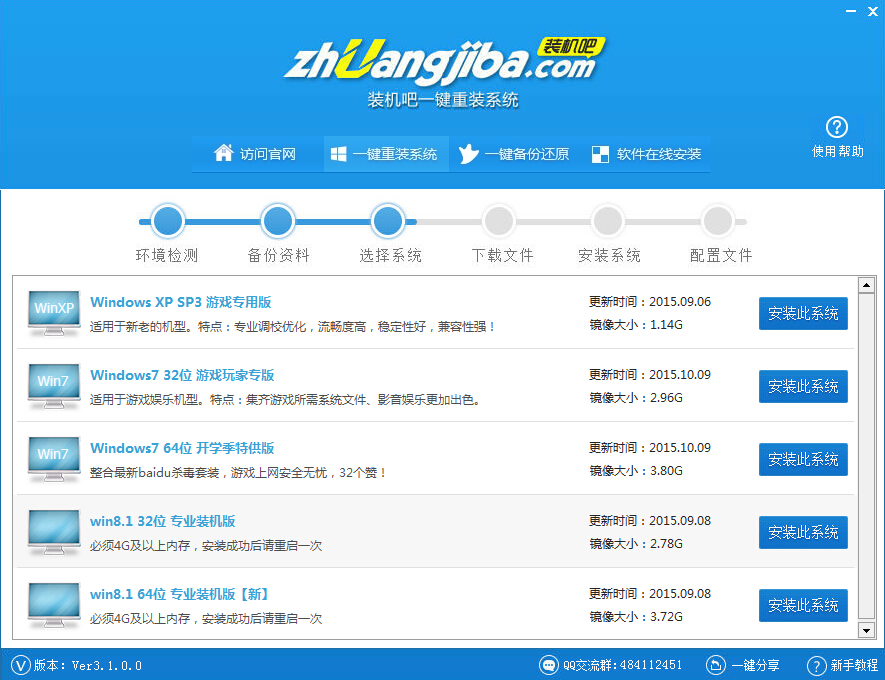Click QQ交流群:484112451 text

click(x=623, y=665)
